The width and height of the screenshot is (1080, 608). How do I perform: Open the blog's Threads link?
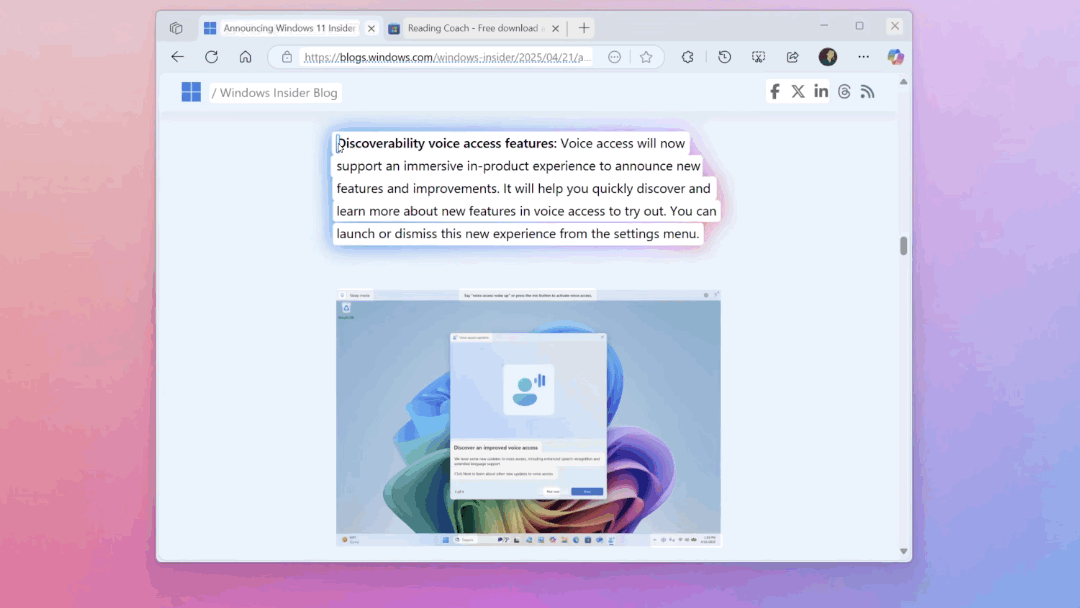(844, 92)
